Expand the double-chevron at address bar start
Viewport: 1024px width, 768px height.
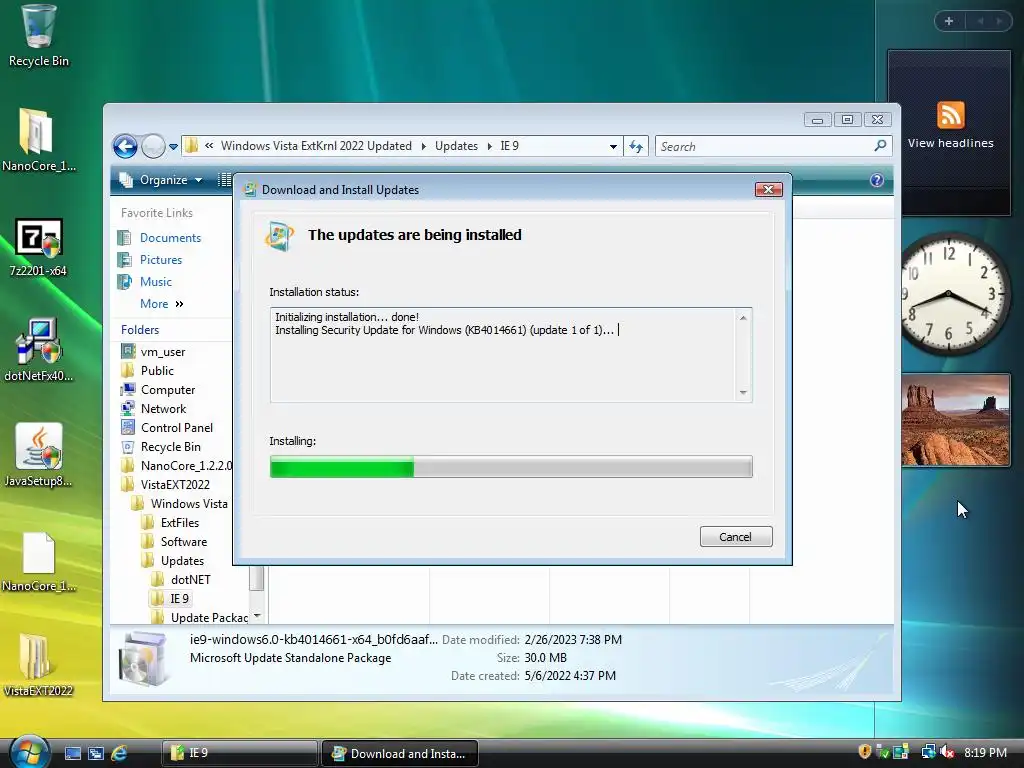209,146
